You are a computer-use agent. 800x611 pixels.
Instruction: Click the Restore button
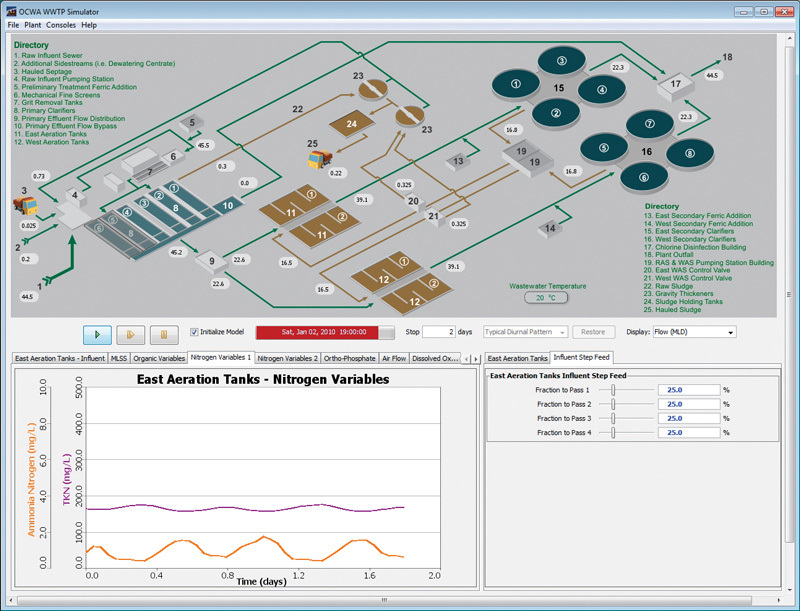(x=592, y=332)
